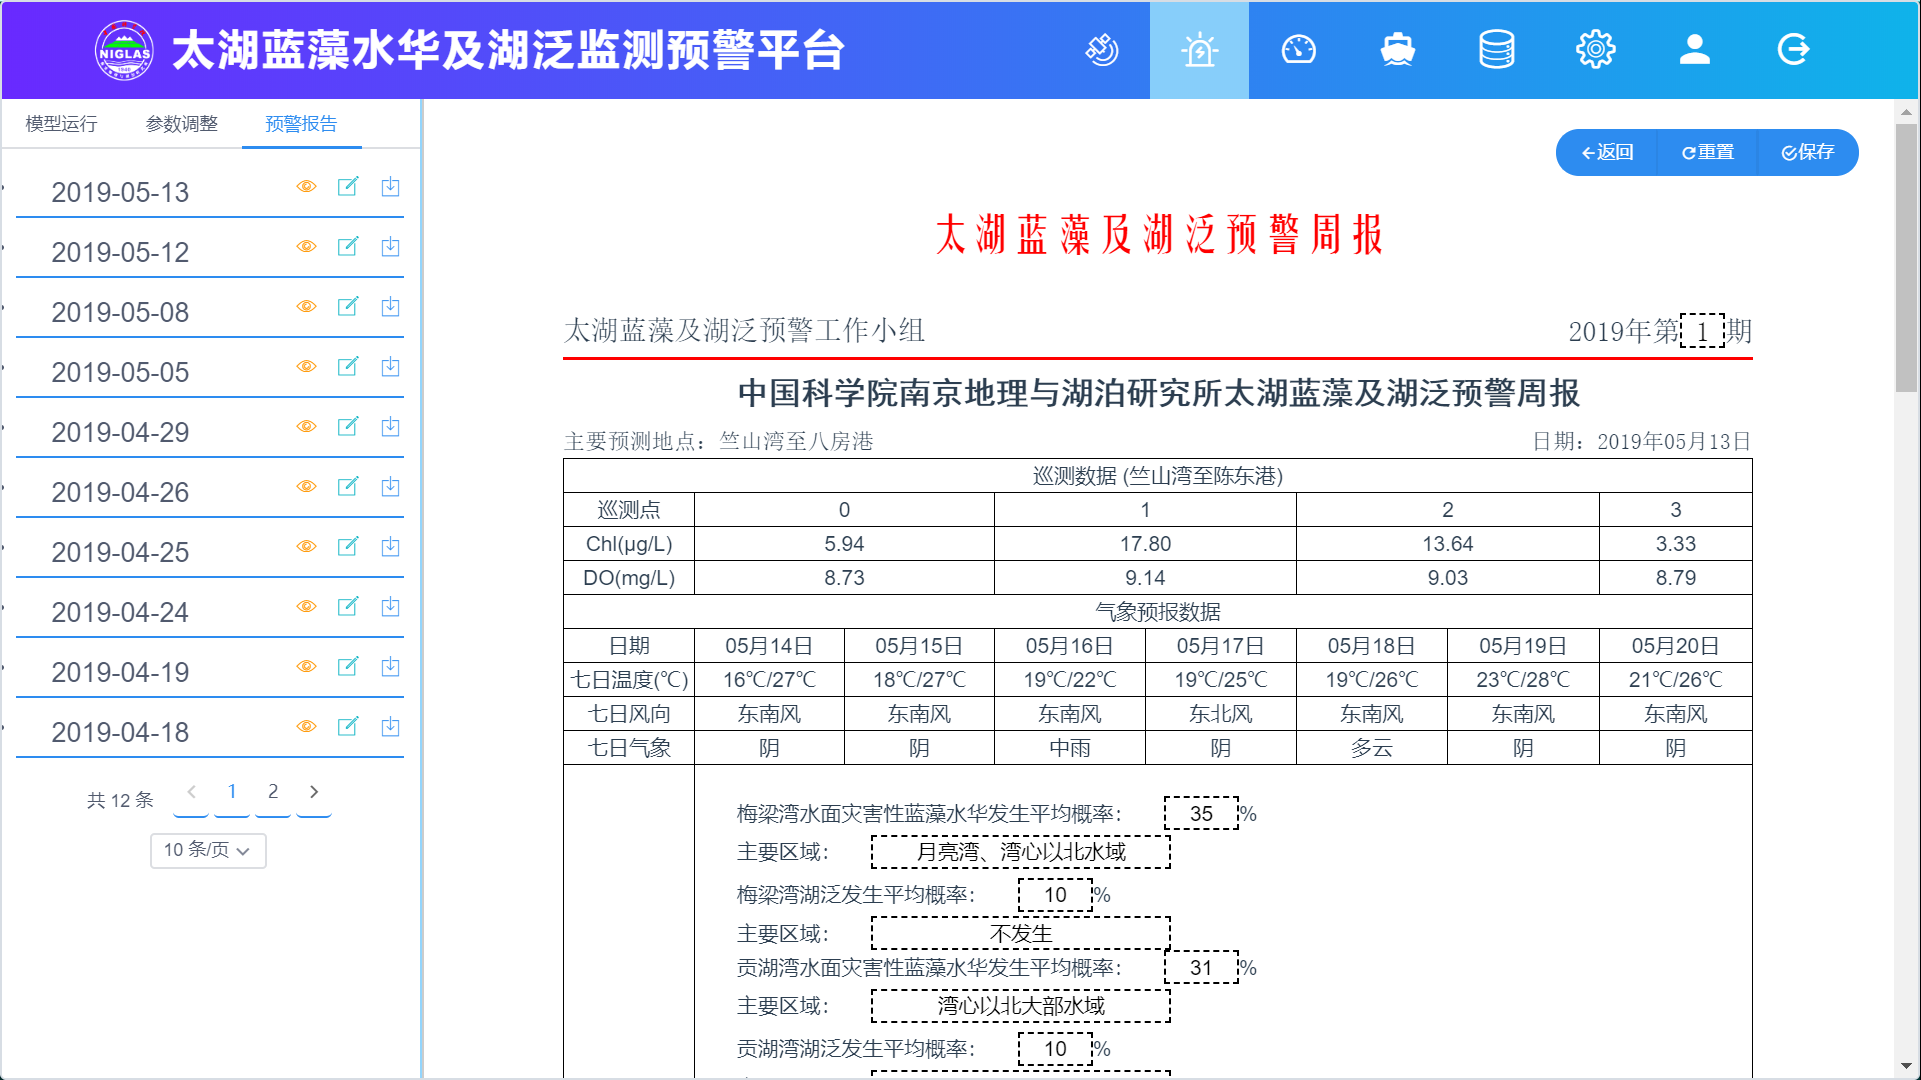Edit the issue number field after 2019年第
1921x1080 pixels.
1702,331
